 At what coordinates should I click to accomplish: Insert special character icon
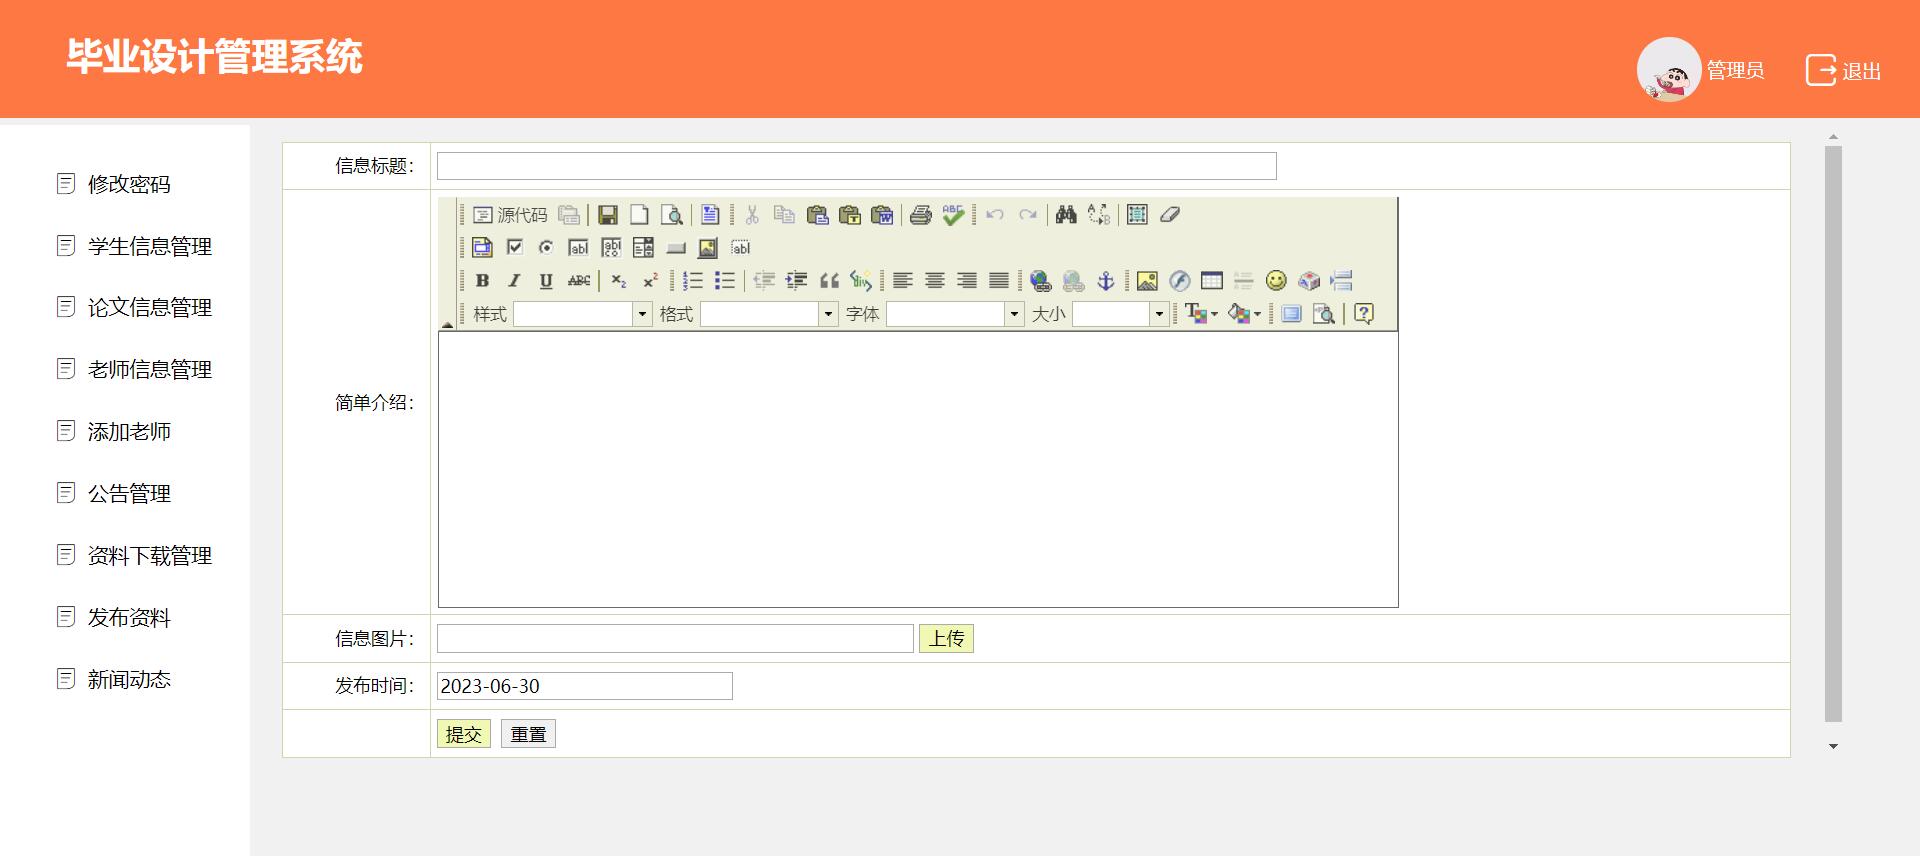point(1309,281)
